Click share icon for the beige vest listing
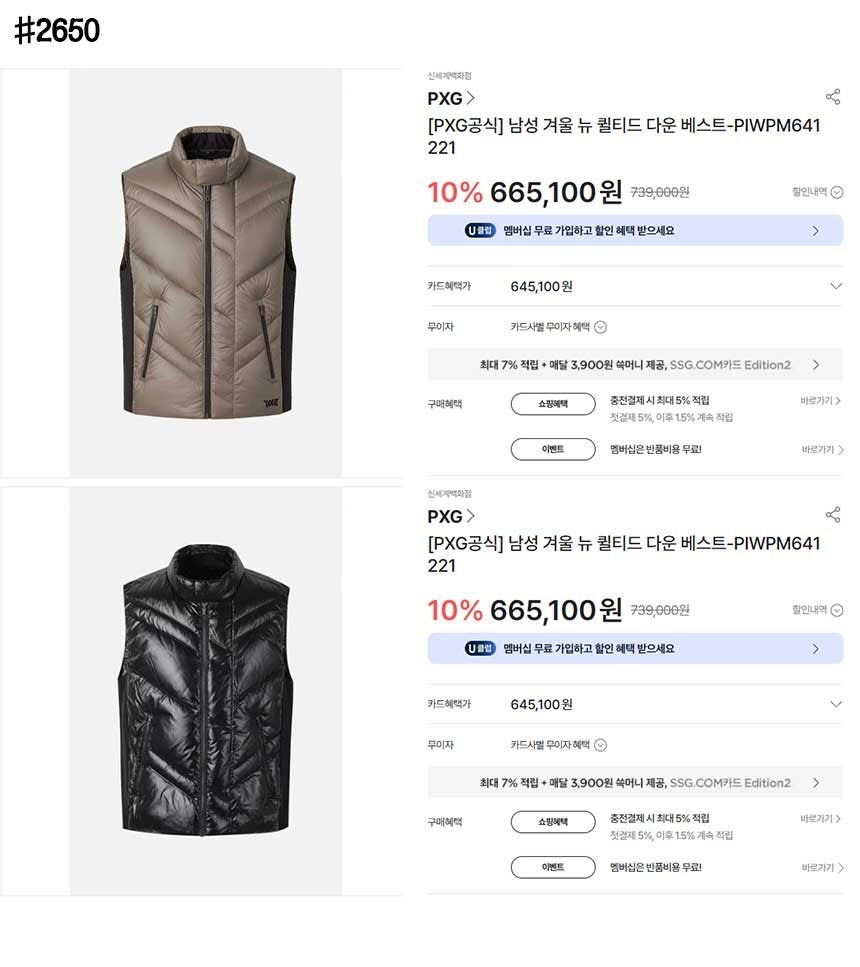 [x=832, y=97]
